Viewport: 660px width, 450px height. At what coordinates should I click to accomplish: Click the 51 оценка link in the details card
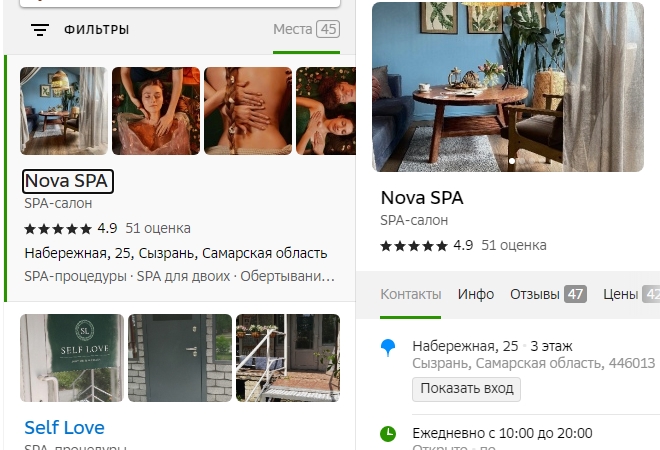514,245
